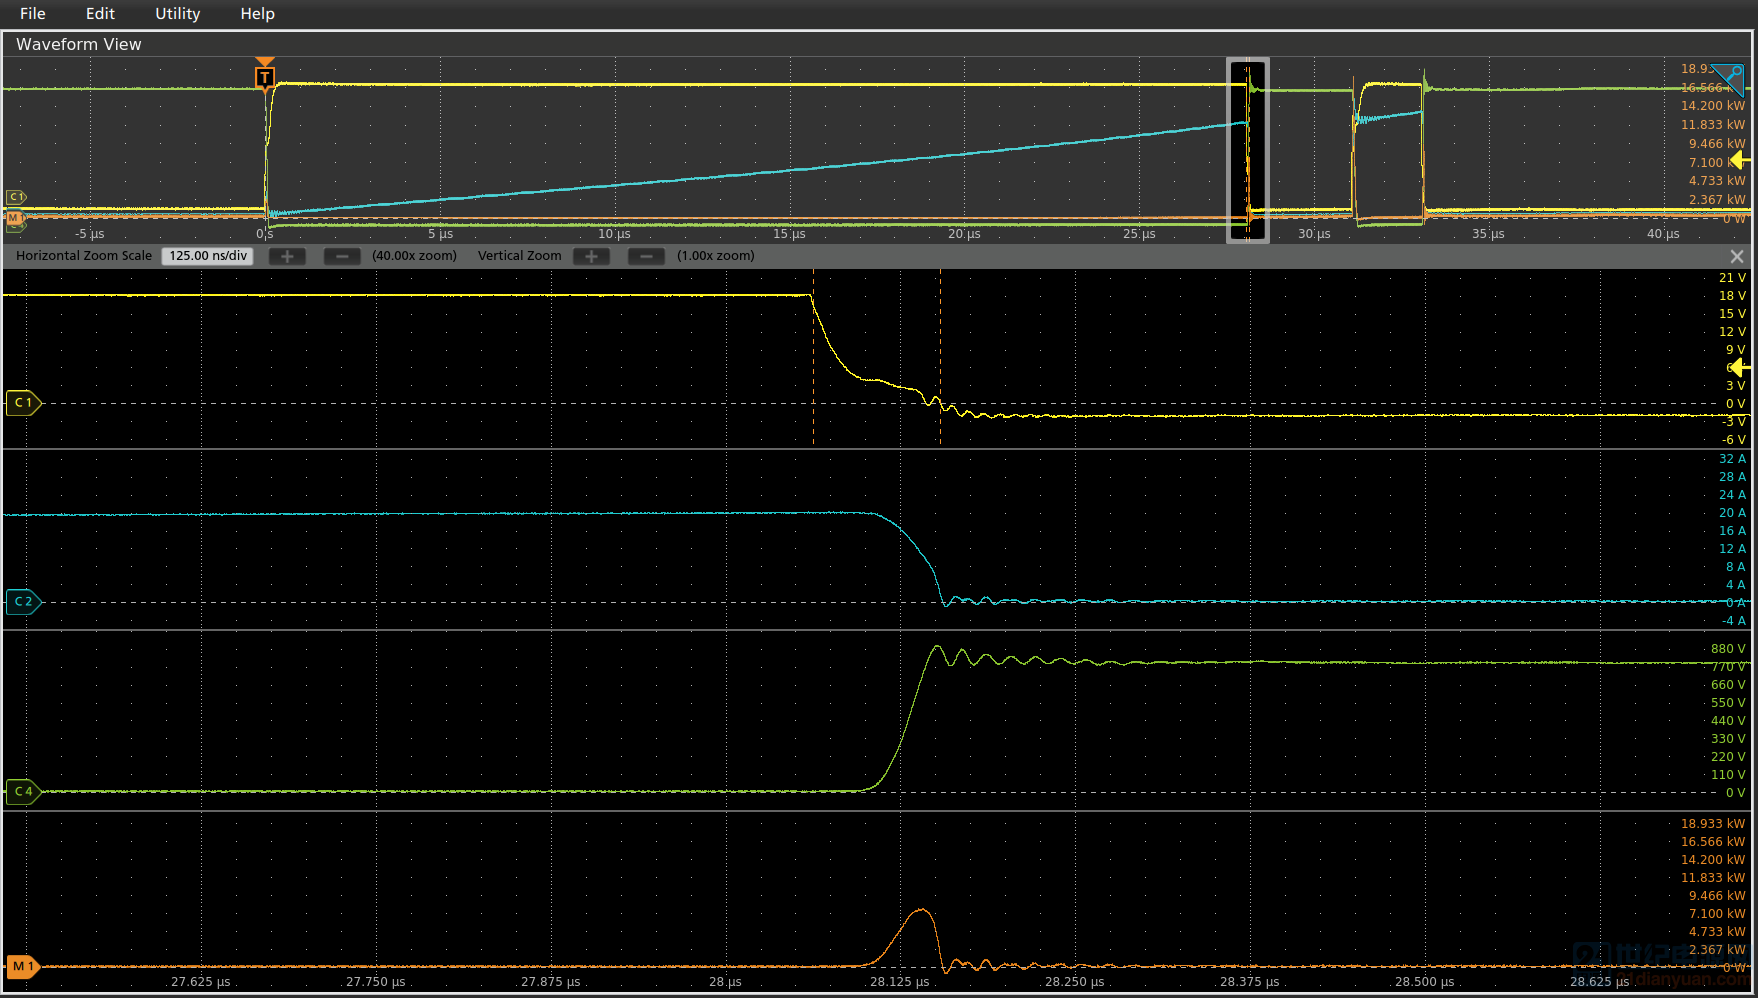Open the Help menu
Screen dimensions: 1758x998
point(257,14)
